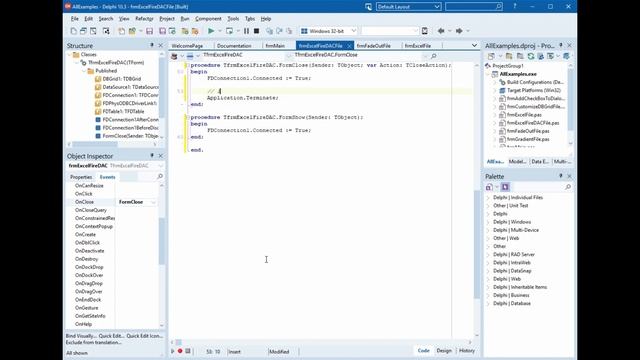Screen dimensions: 640x360
Task: Open the Component menu
Action: [x=208, y=19]
